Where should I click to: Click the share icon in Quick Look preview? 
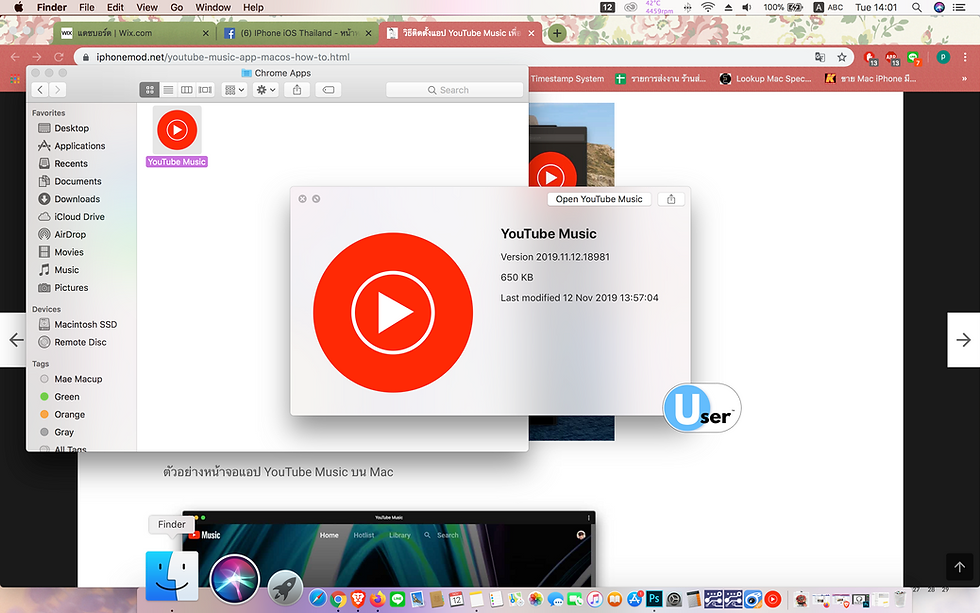[x=671, y=199]
